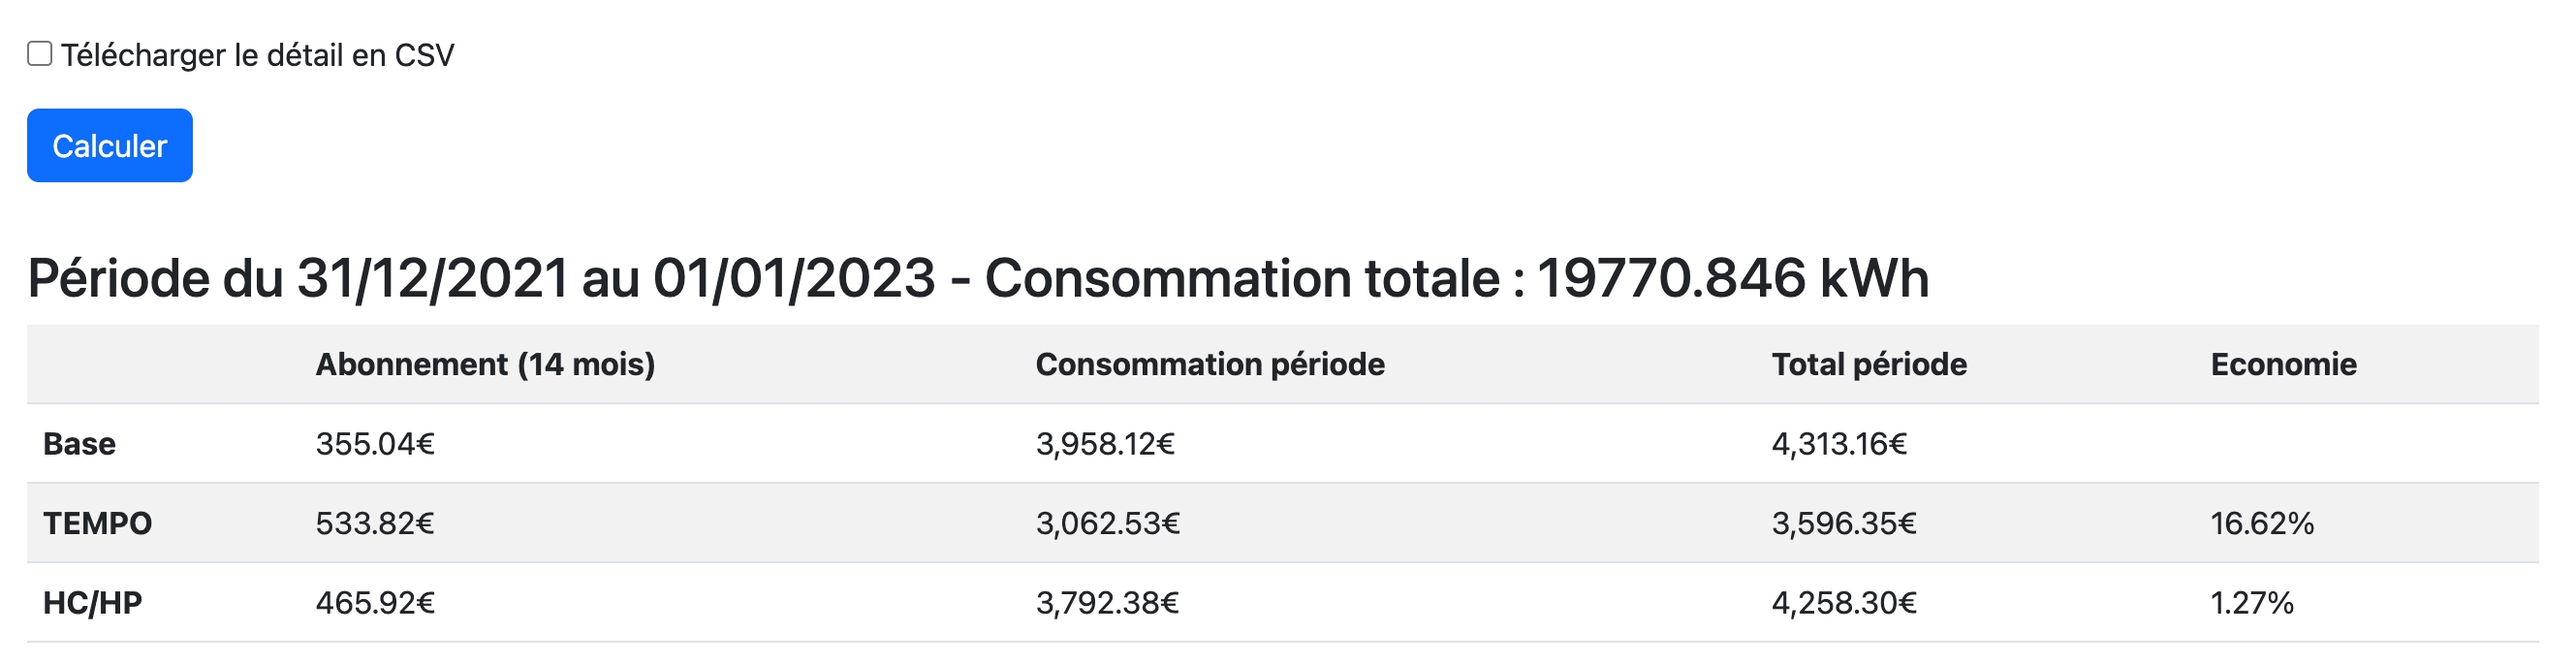Click the Abonnement (14 mois) column header
This screenshot has width=2576, height=665.
(x=485, y=364)
